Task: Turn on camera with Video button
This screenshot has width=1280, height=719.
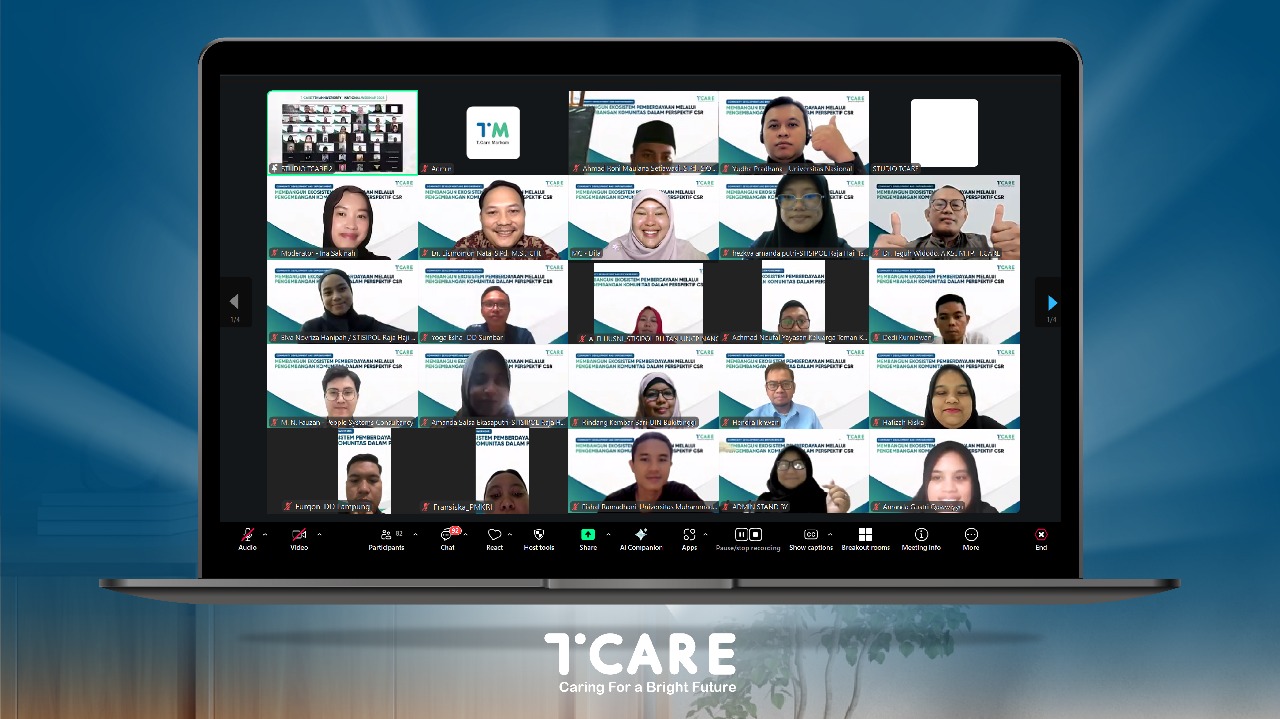Action: (299, 537)
